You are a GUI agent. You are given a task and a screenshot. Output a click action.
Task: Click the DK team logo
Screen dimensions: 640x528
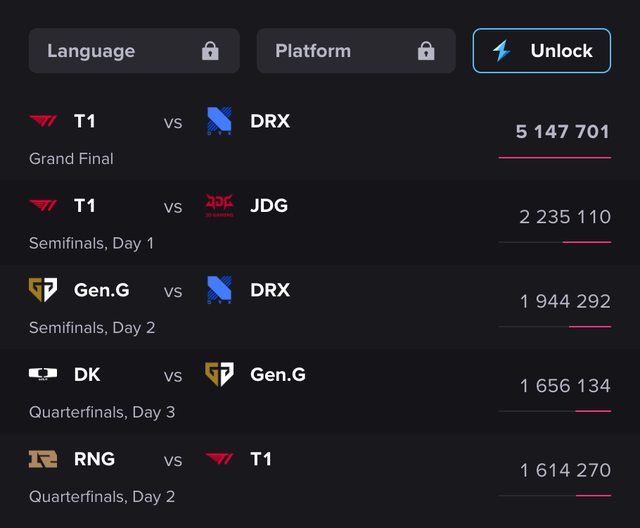(43, 374)
